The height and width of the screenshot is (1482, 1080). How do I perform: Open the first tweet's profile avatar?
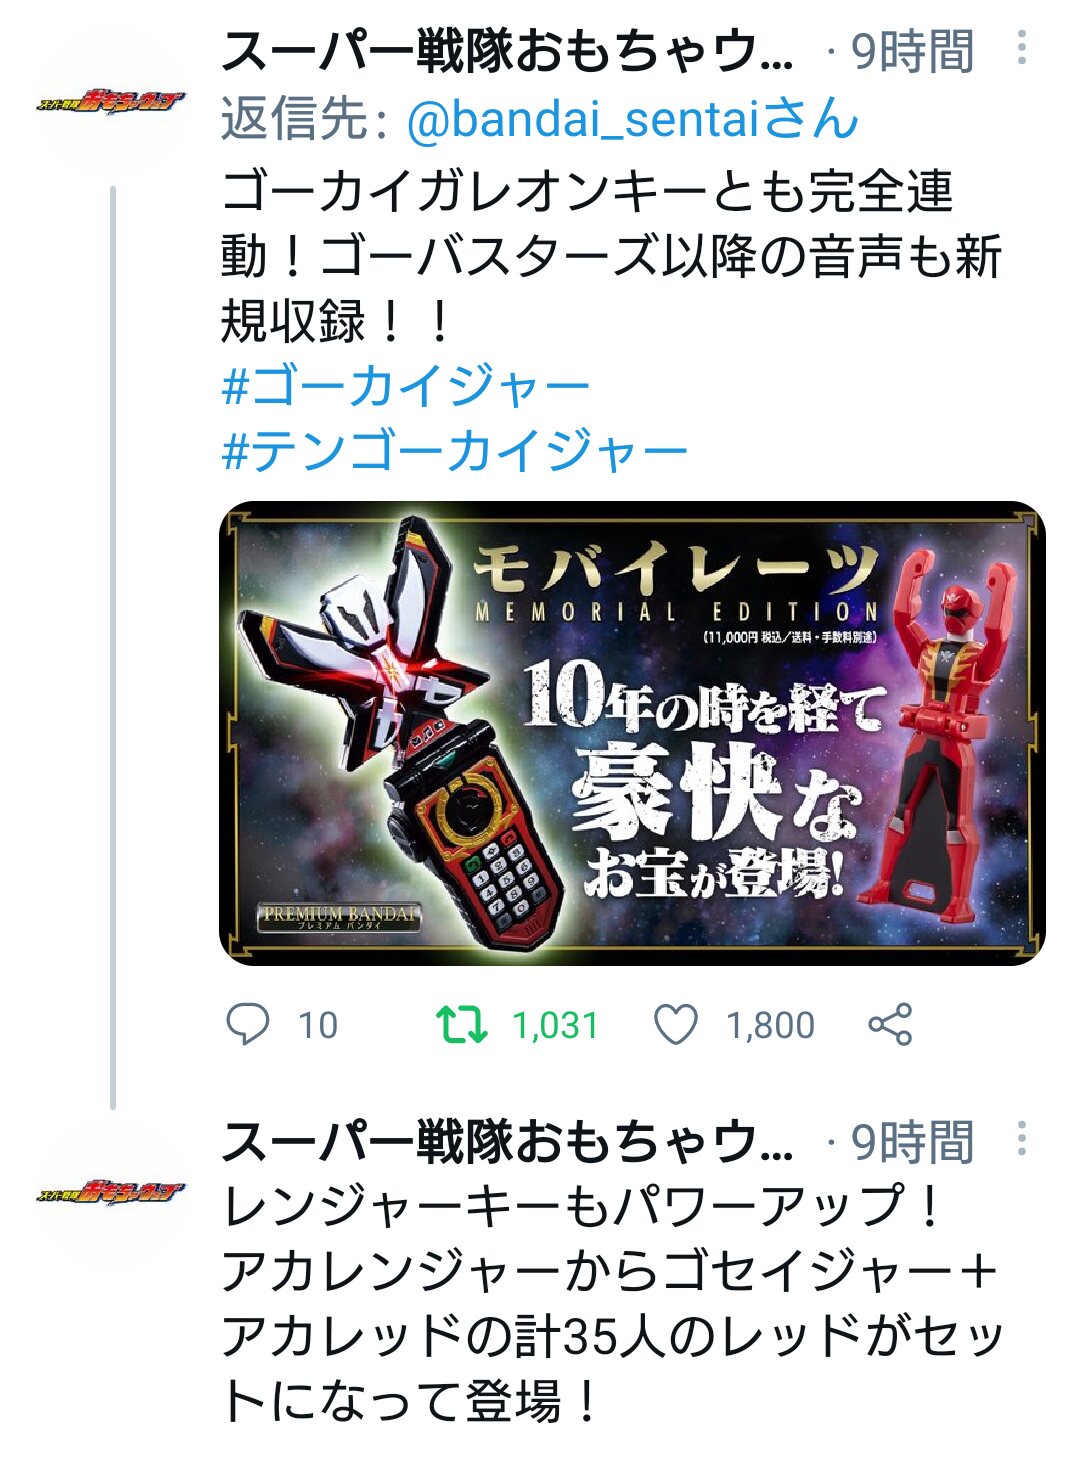(111, 102)
